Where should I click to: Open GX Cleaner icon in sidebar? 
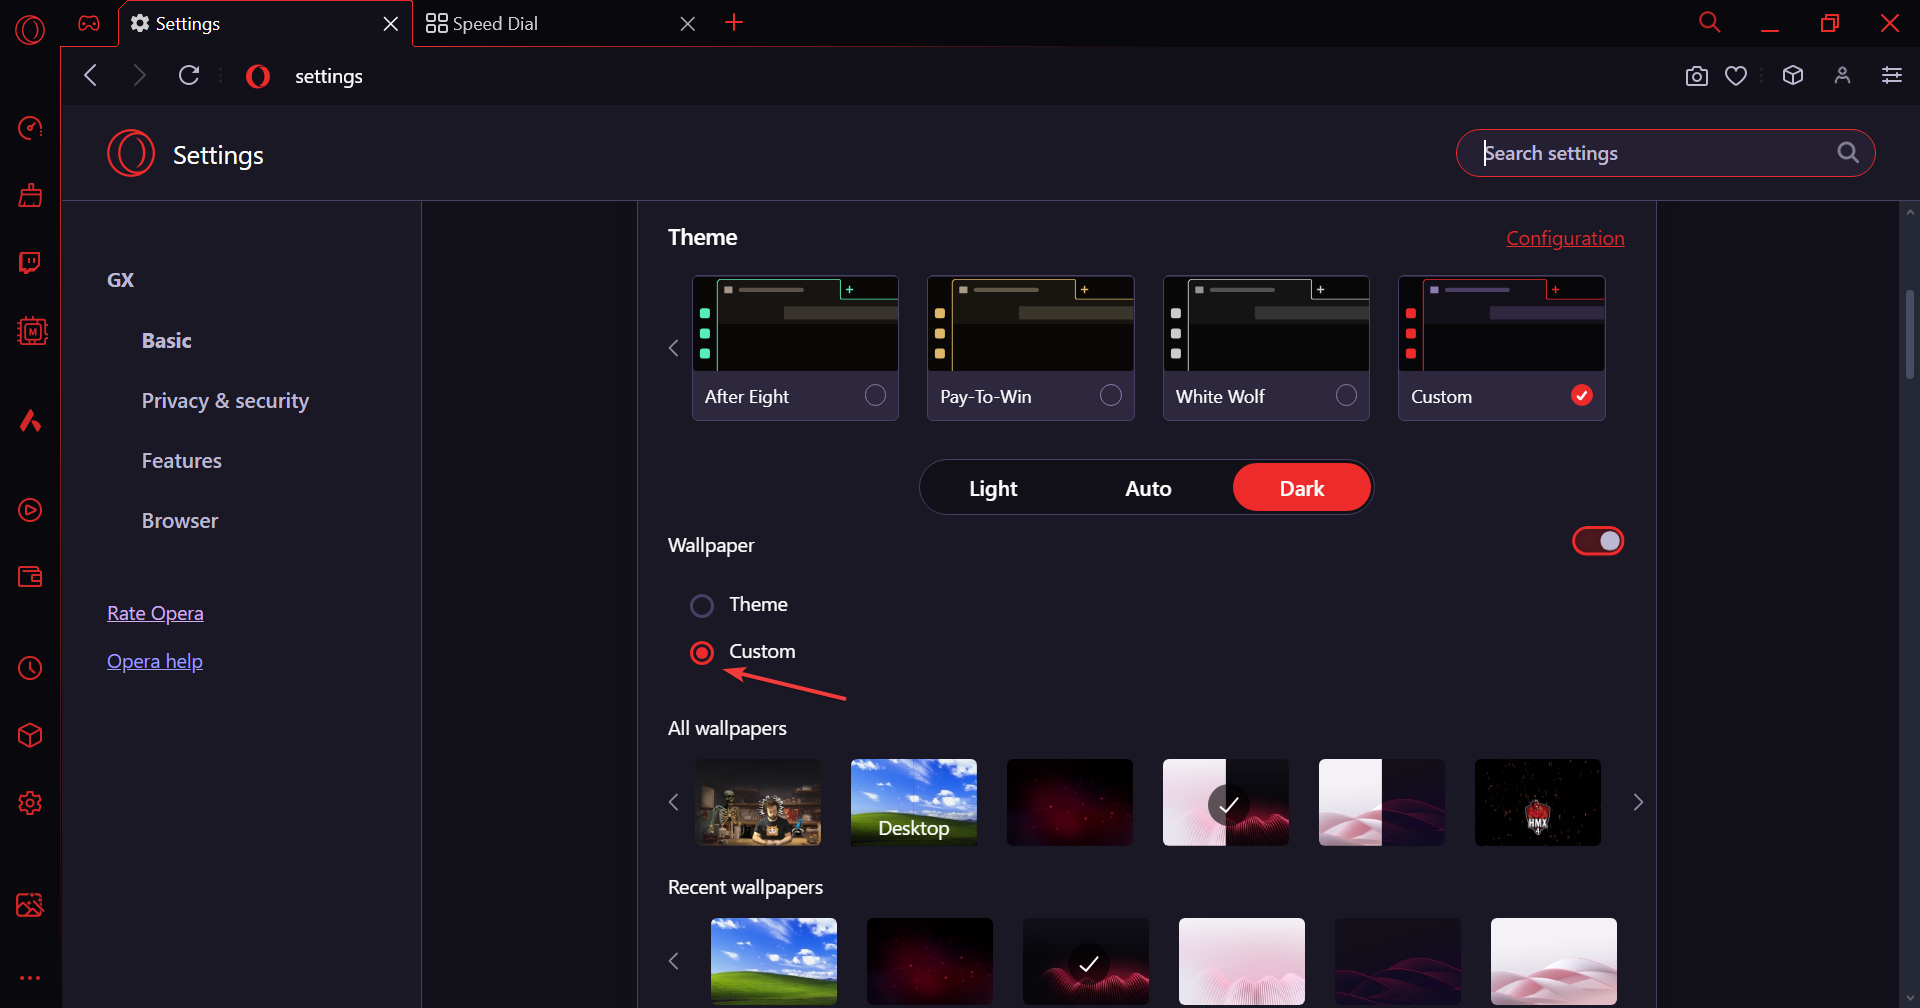(30, 195)
